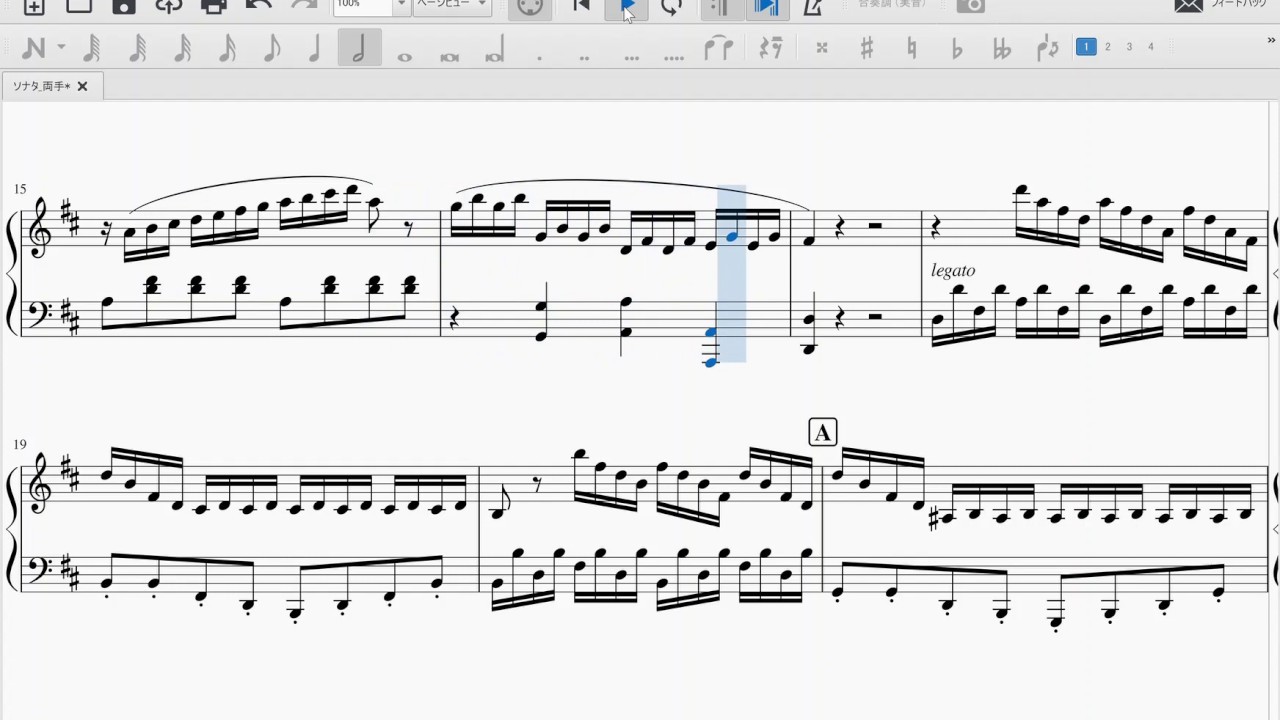The width and height of the screenshot is (1280, 720).
Task: Open feedback envelope link
Action: click(1220, 5)
